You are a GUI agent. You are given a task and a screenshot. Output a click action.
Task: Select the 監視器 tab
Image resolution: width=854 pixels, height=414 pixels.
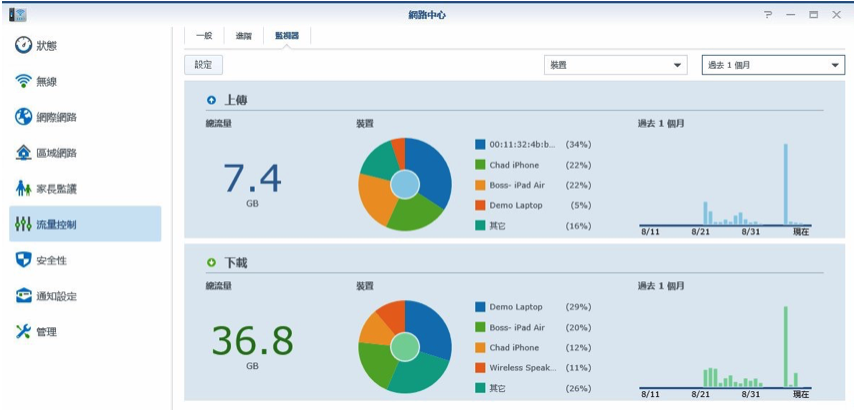286,36
